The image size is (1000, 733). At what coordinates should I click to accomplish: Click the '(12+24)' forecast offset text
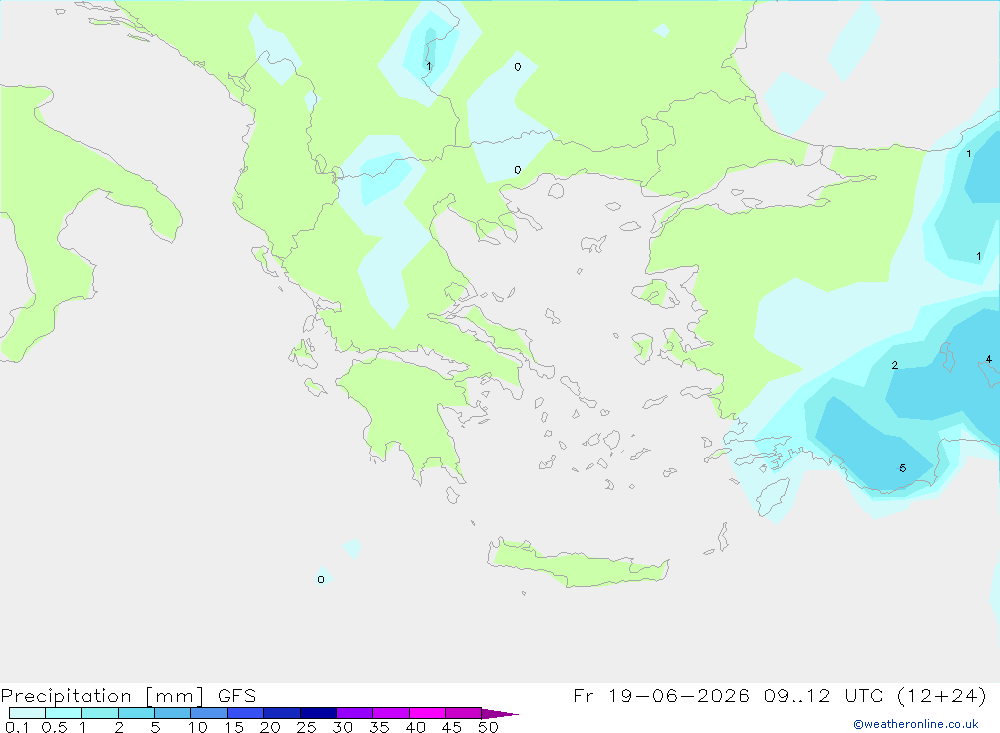point(941,695)
